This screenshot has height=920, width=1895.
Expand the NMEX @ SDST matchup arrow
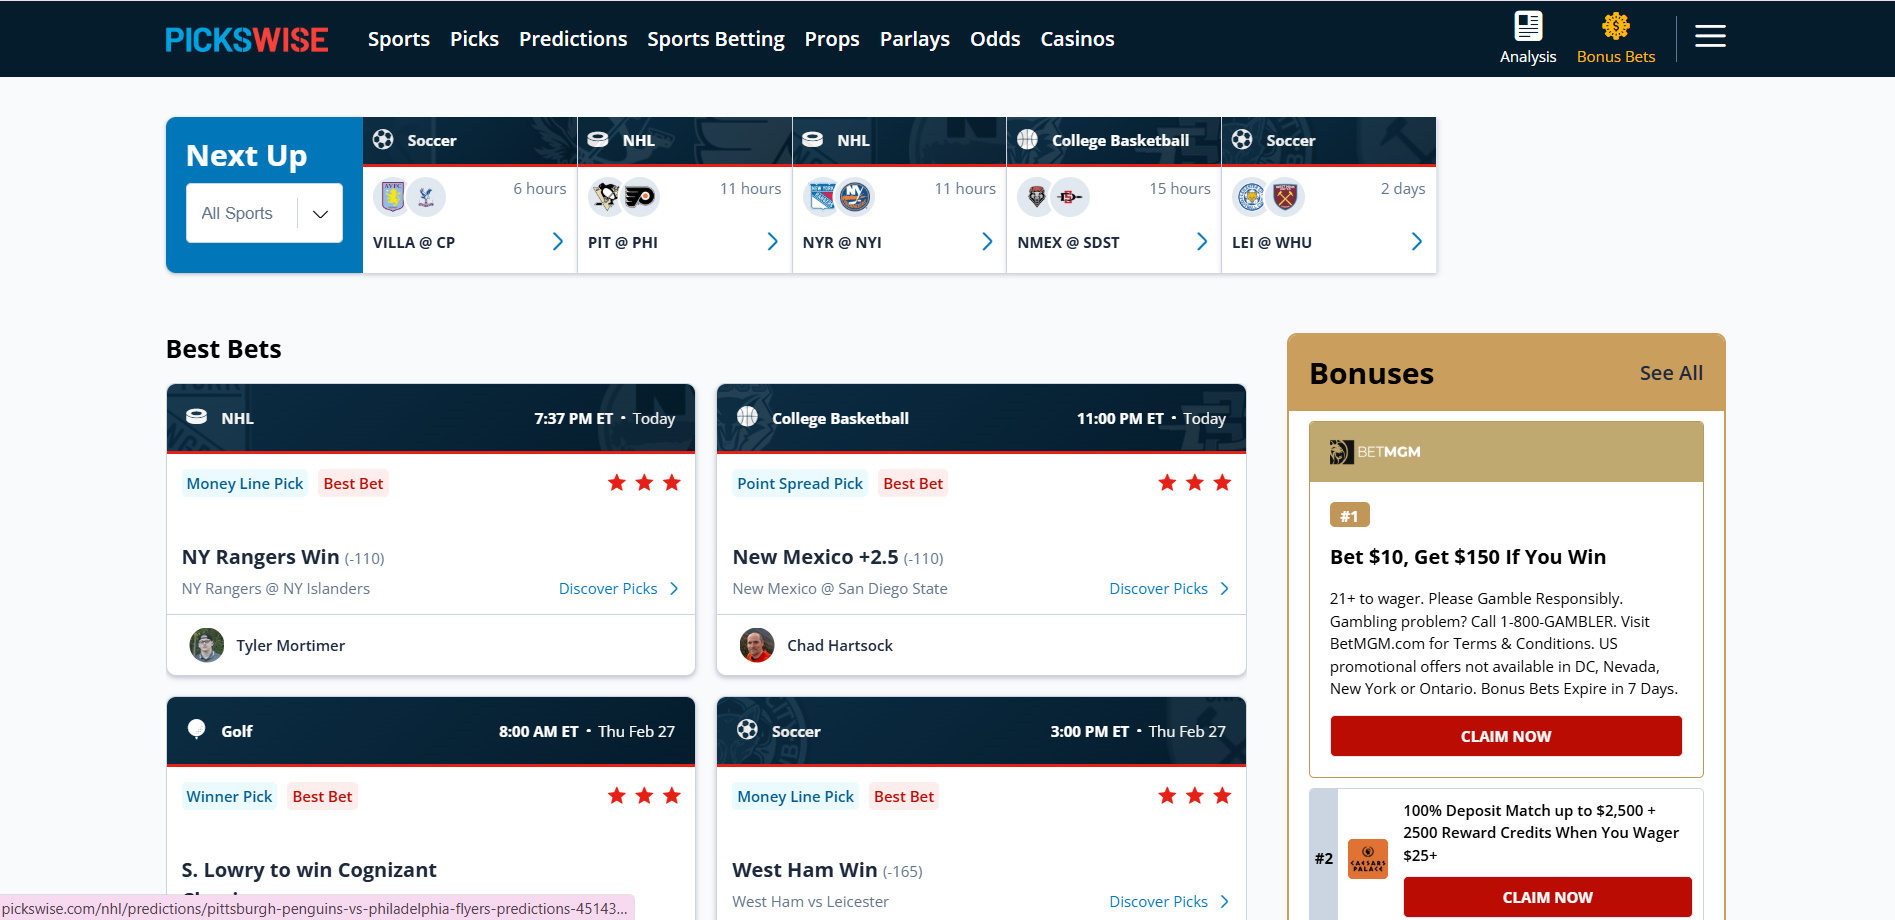[1202, 242]
